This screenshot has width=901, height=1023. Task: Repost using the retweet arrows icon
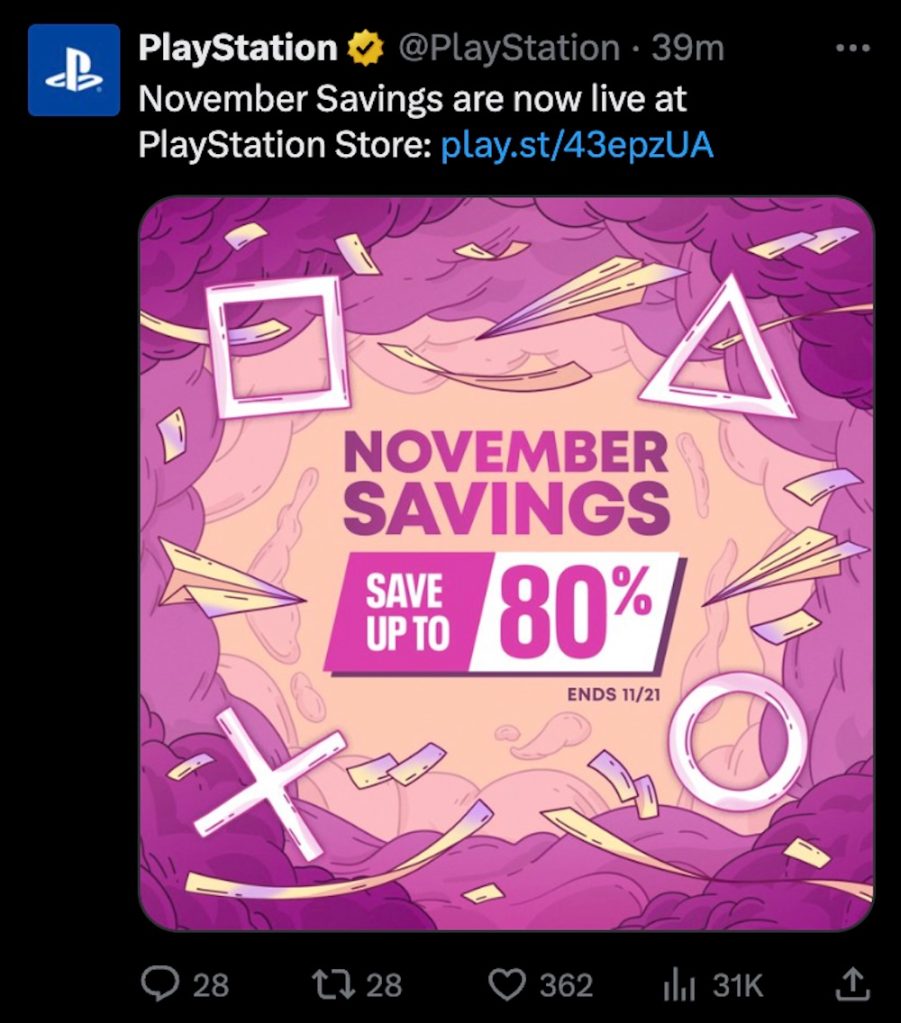333,984
